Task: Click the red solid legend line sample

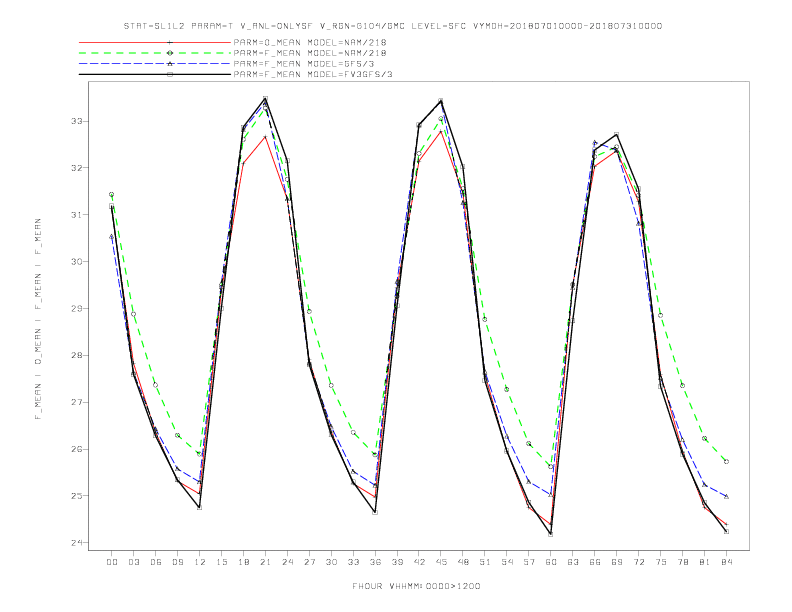Action: pos(155,42)
